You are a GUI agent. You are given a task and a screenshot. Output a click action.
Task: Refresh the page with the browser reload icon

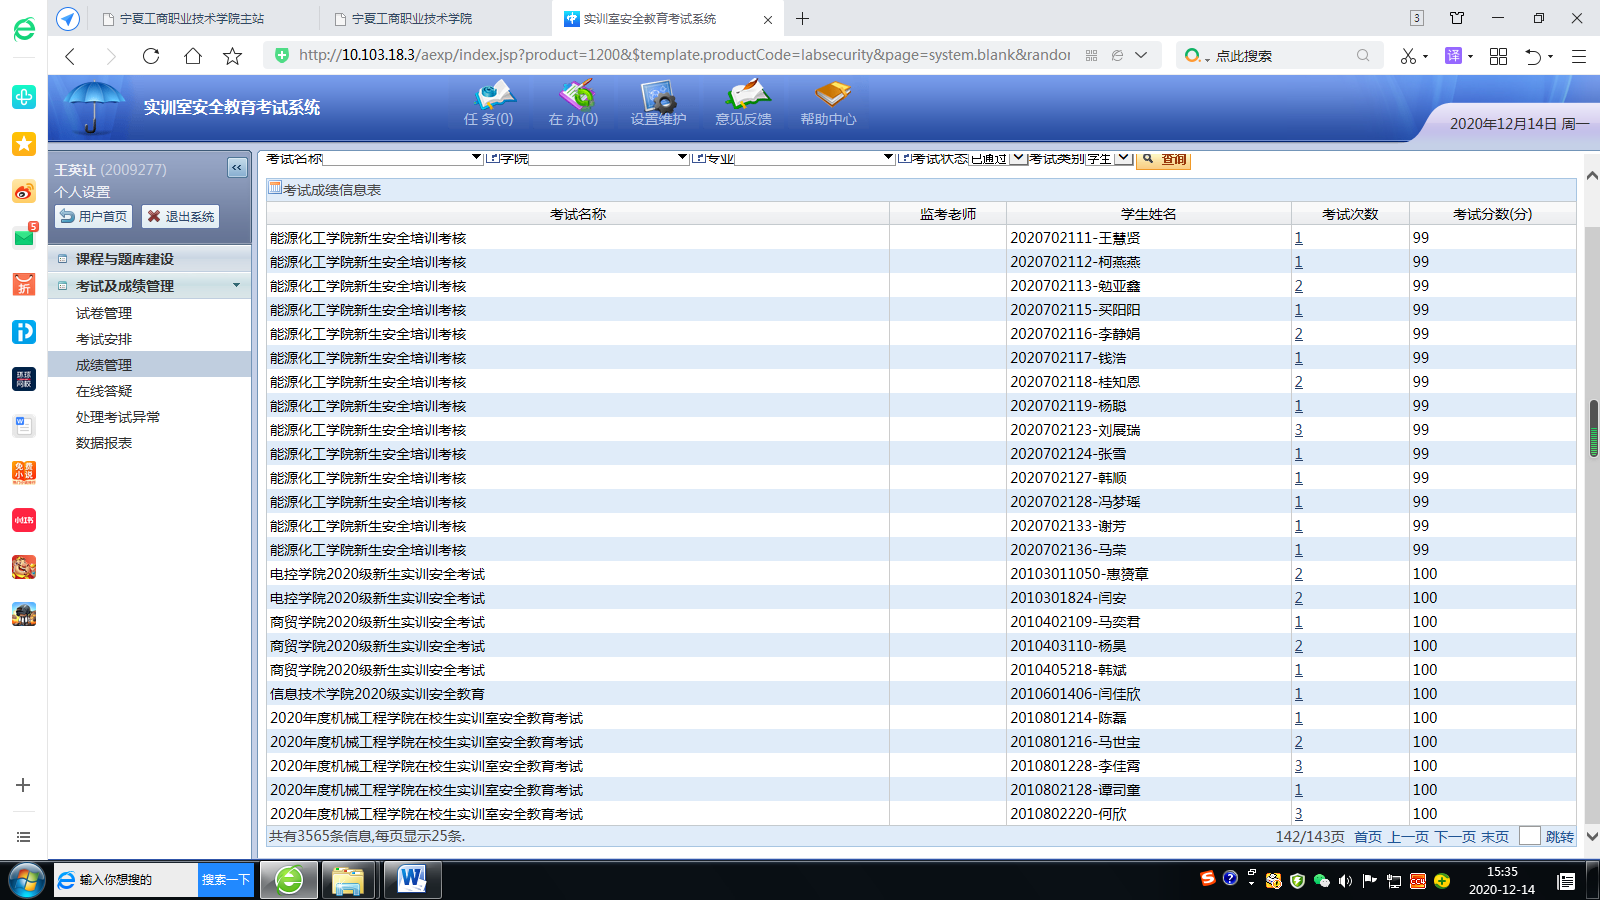151,56
